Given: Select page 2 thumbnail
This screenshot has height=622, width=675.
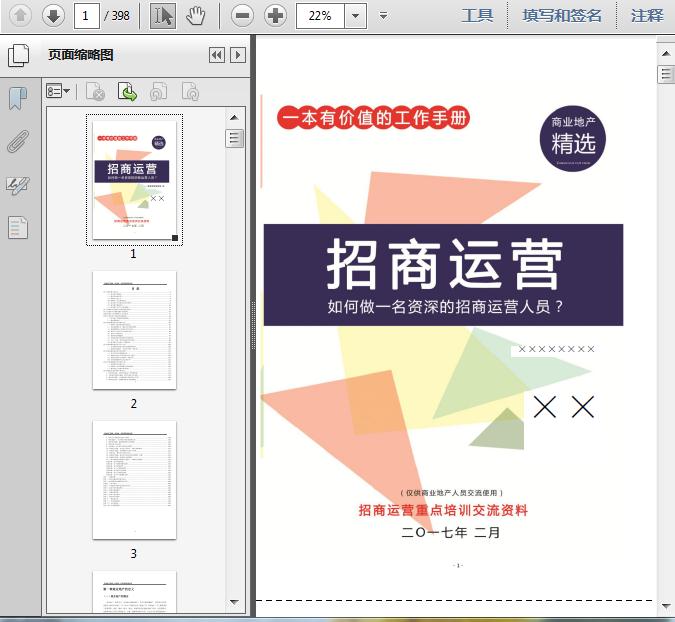Looking at the screenshot, I should tap(134, 330).
